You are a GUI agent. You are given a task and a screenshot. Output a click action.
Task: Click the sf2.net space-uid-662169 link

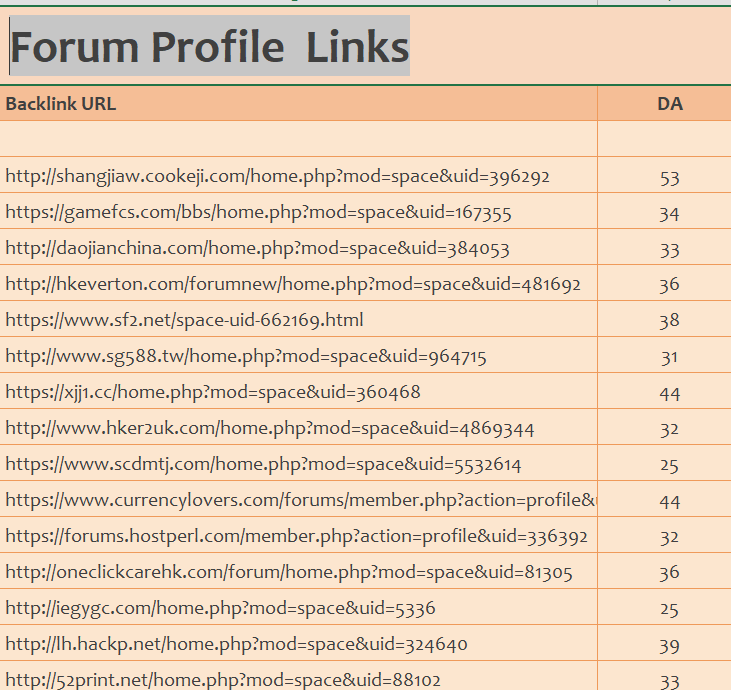pyautogui.click(x=184, y=321)
